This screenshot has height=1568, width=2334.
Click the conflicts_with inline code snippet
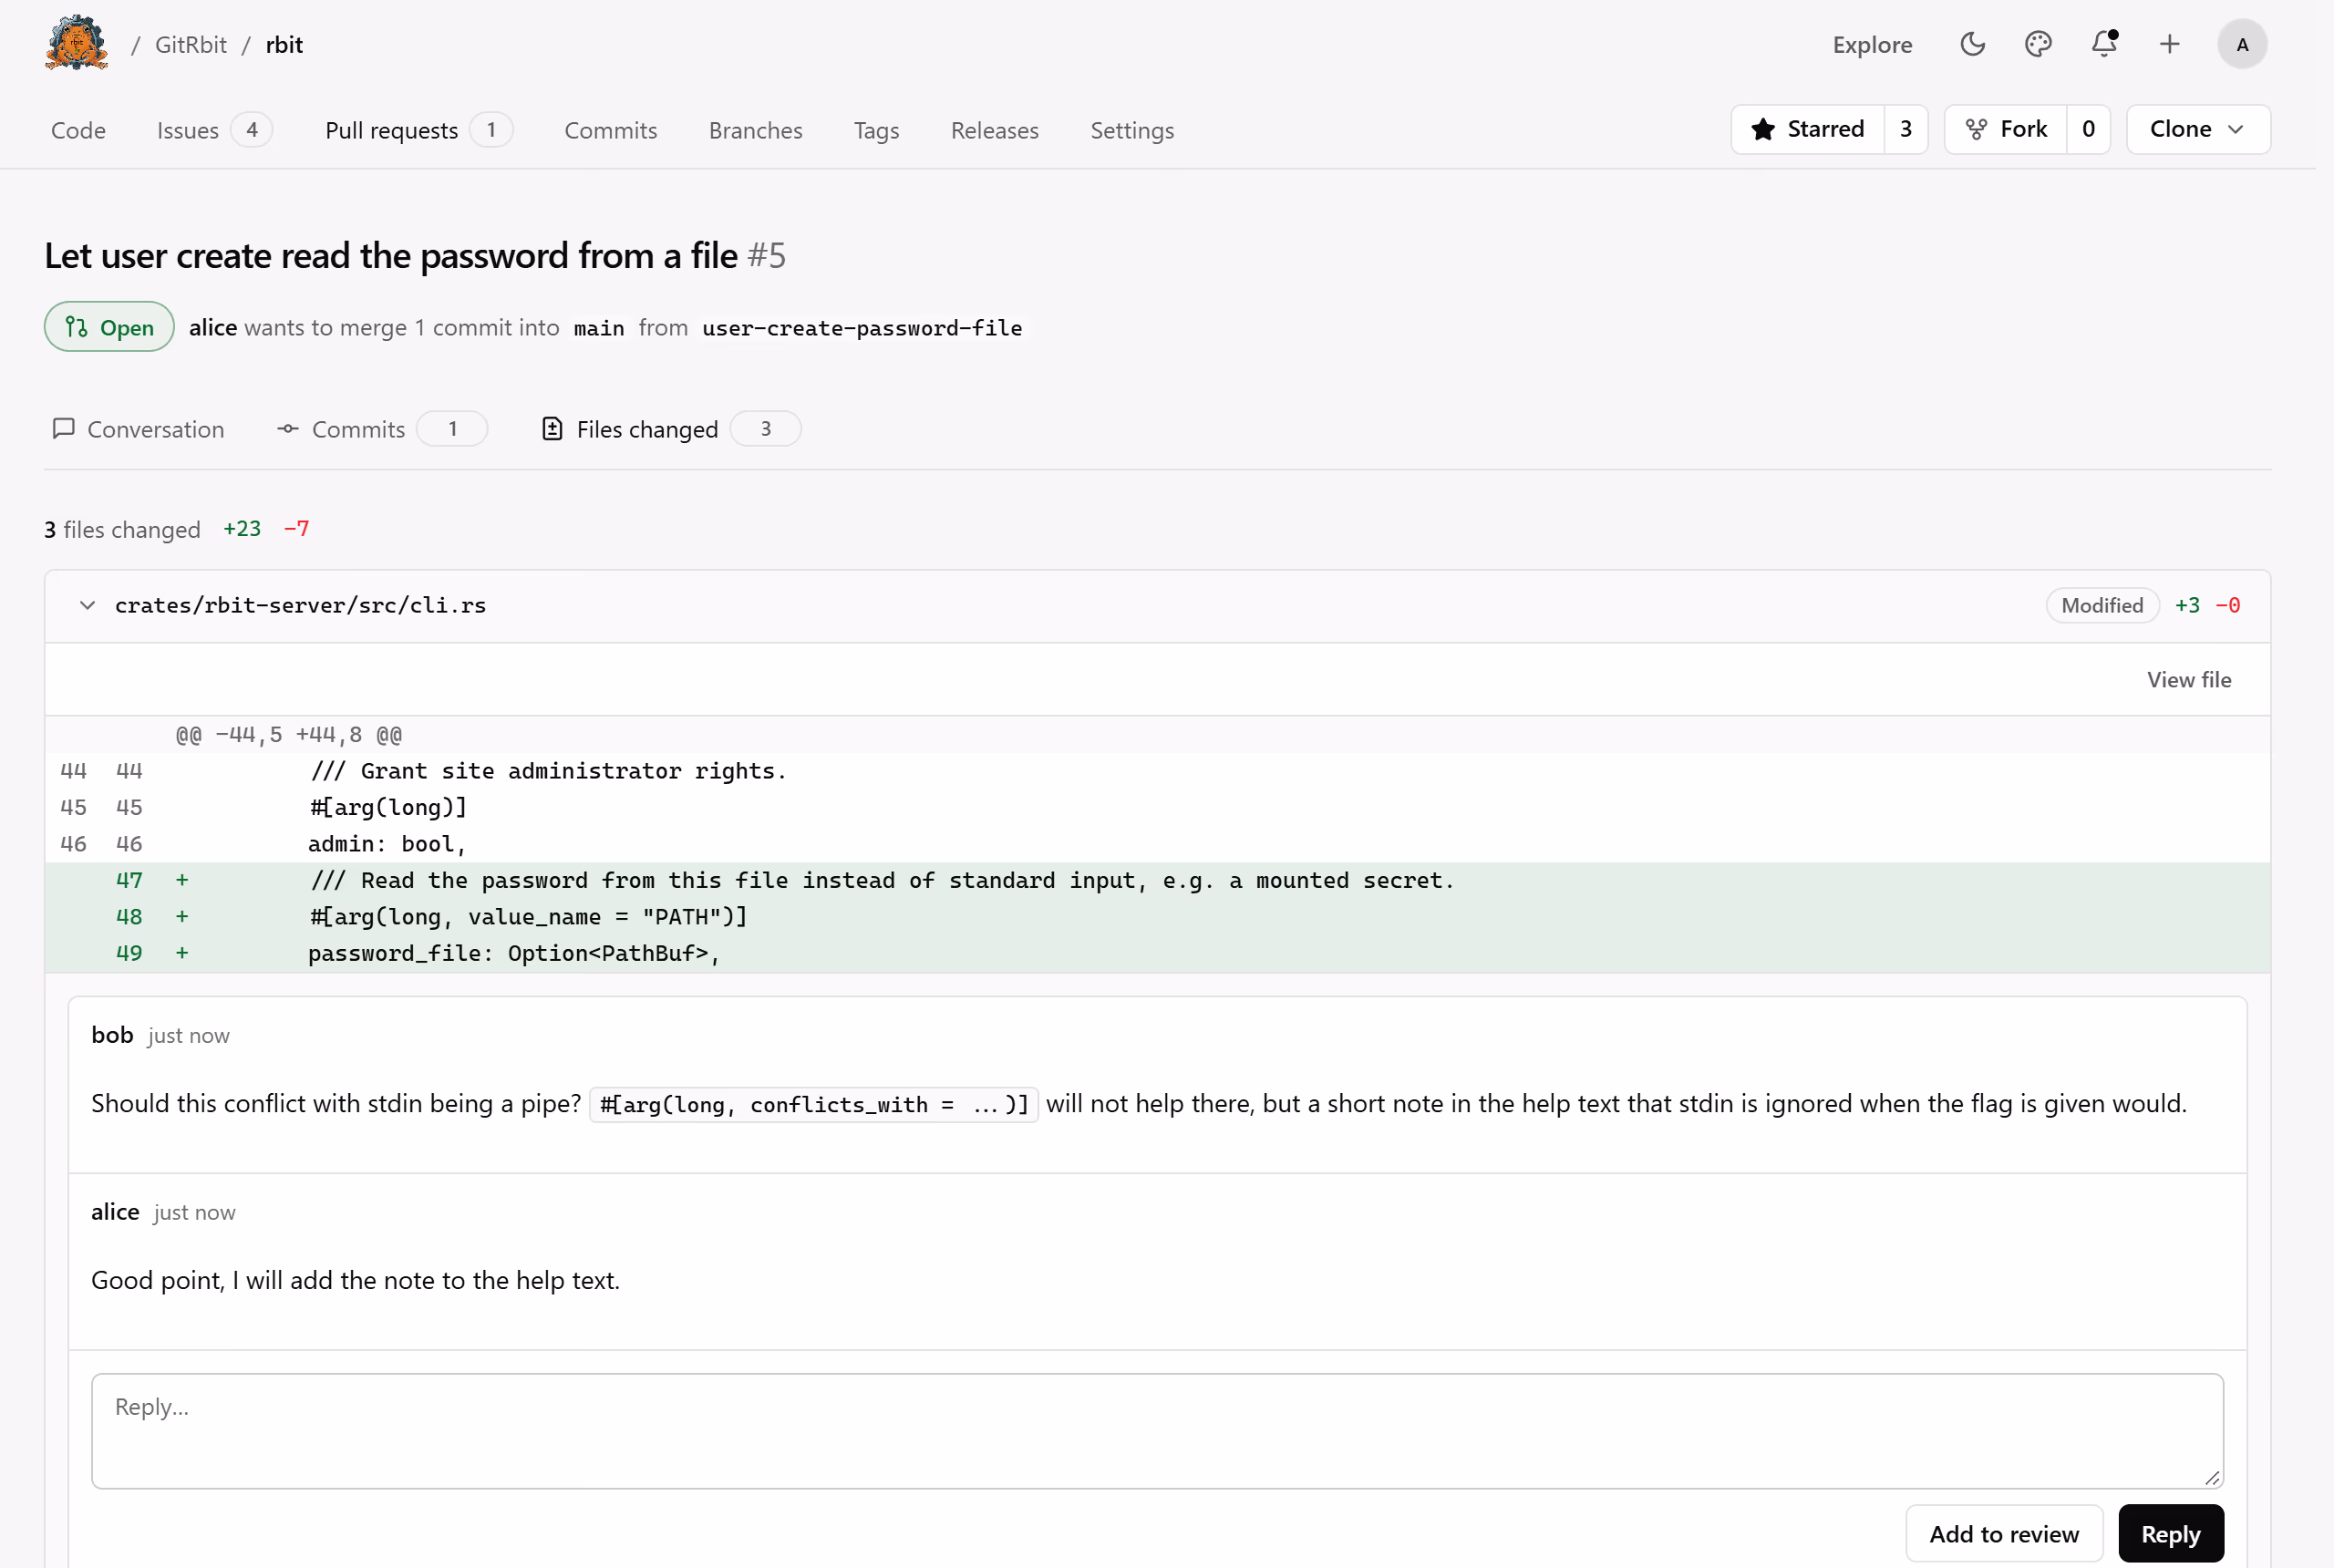point(814,1104)
